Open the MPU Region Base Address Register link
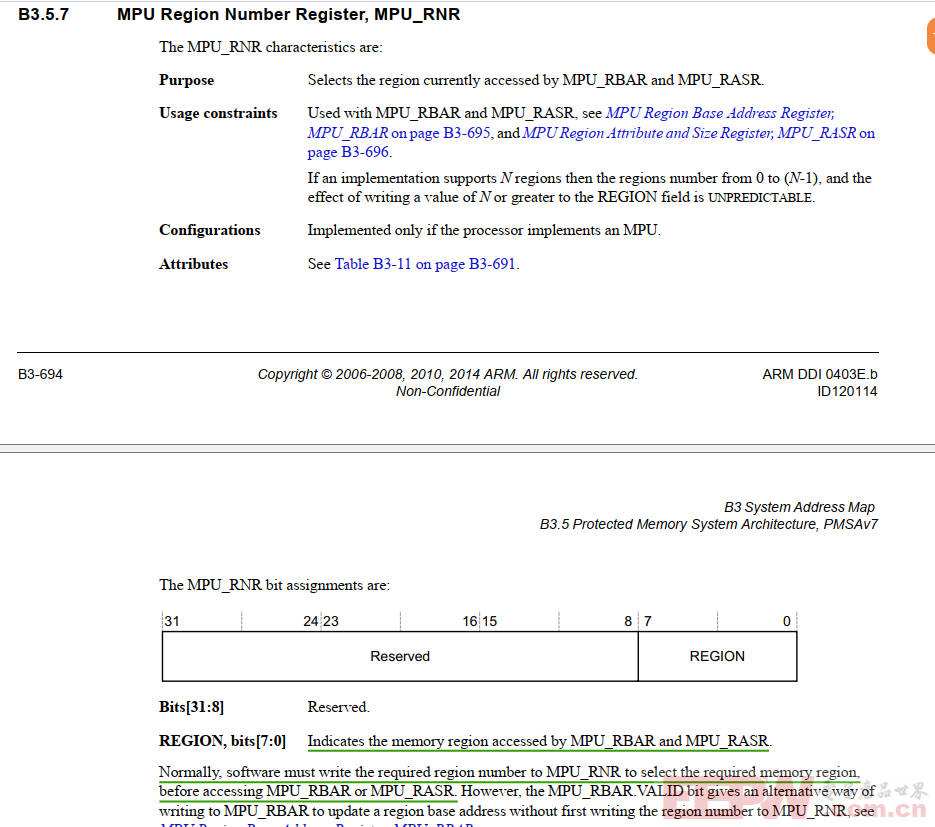This screenshot has height=827, width=935. click(720, 113)
